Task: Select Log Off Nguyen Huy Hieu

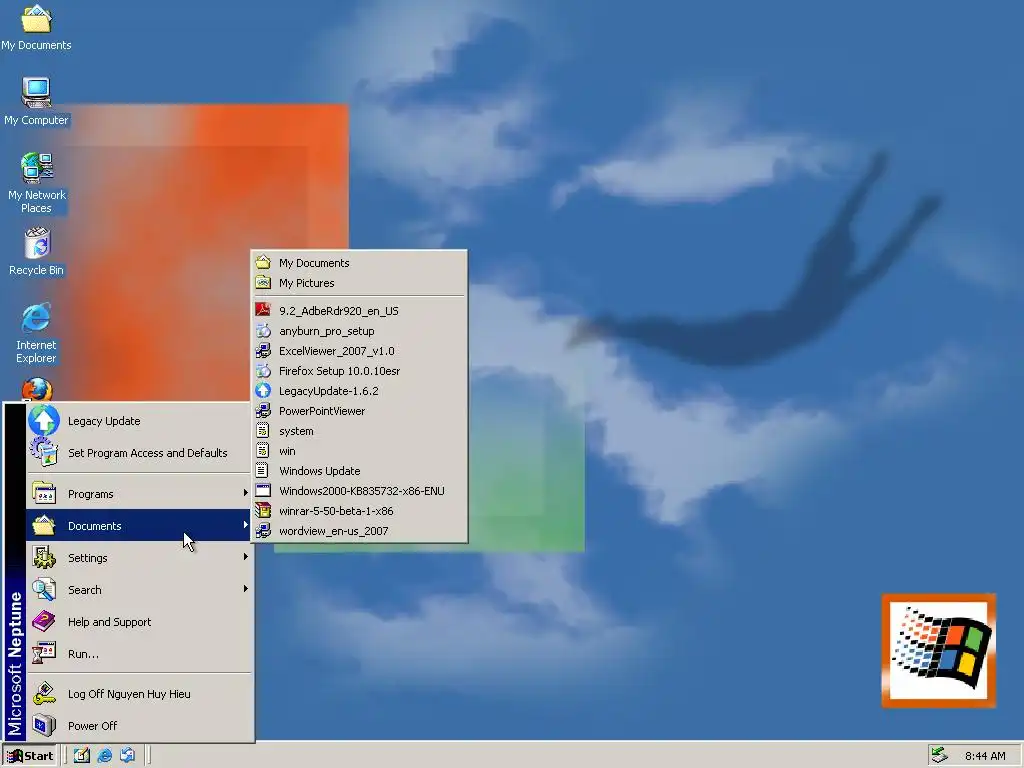Action: (138, 694)
